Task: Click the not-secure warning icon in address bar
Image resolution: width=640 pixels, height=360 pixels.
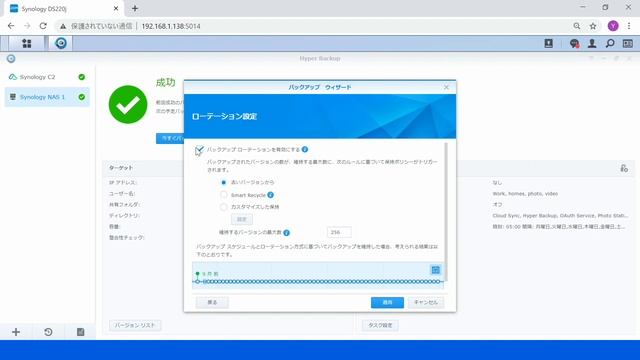Action: pos(63,26)
